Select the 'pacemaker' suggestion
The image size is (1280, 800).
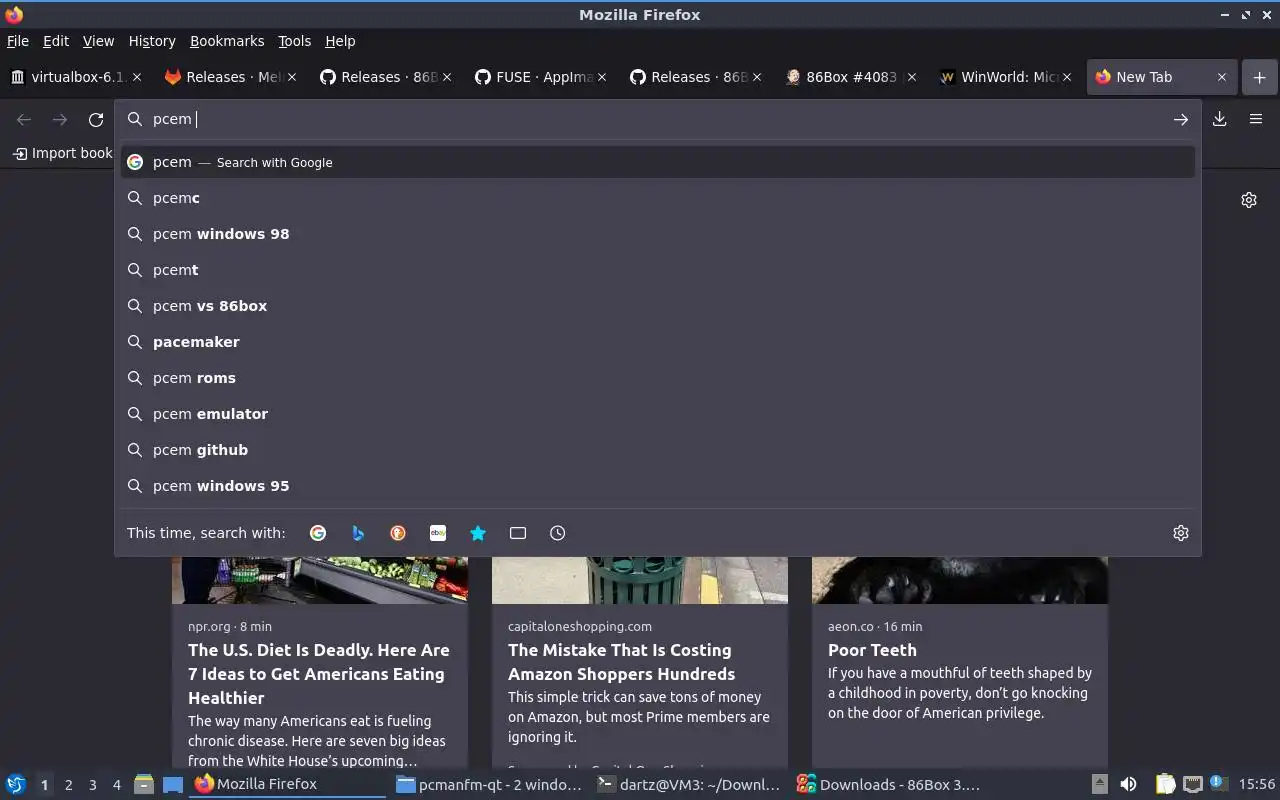coord(658,342)
